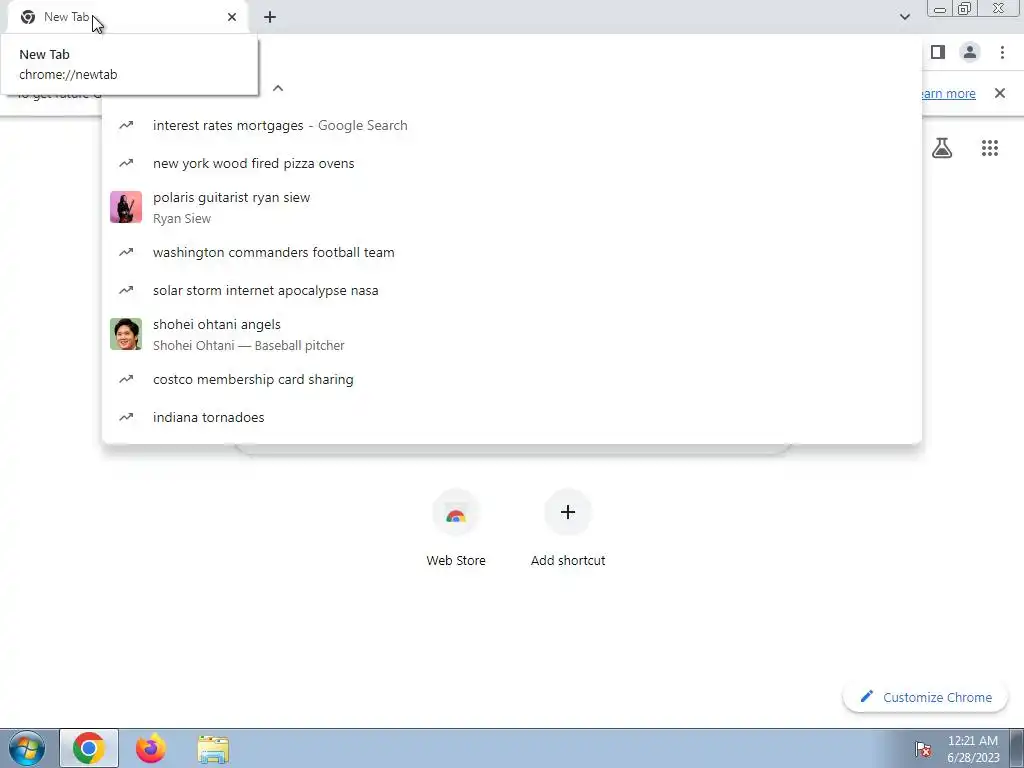
Task: Open the profile avatar icon
Action: click(970, 52)
